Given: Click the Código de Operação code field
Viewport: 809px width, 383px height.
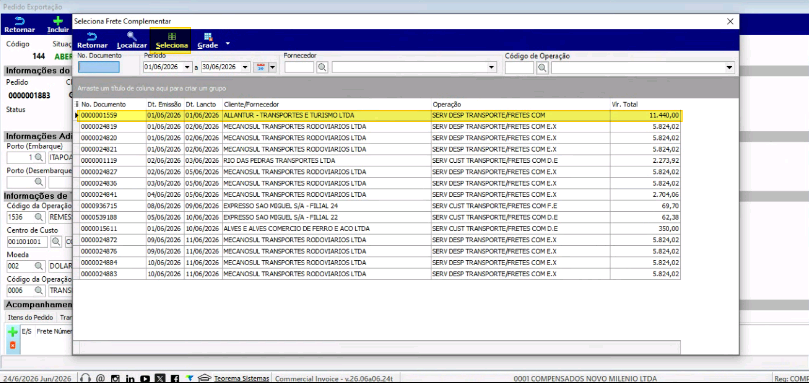Looking at the screenshot, I should pos(519,67).
